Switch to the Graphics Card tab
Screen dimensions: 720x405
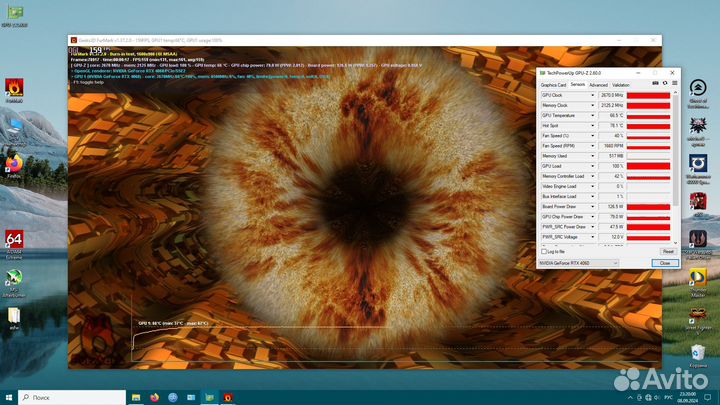pyautogui.click(x=553, y=85)
